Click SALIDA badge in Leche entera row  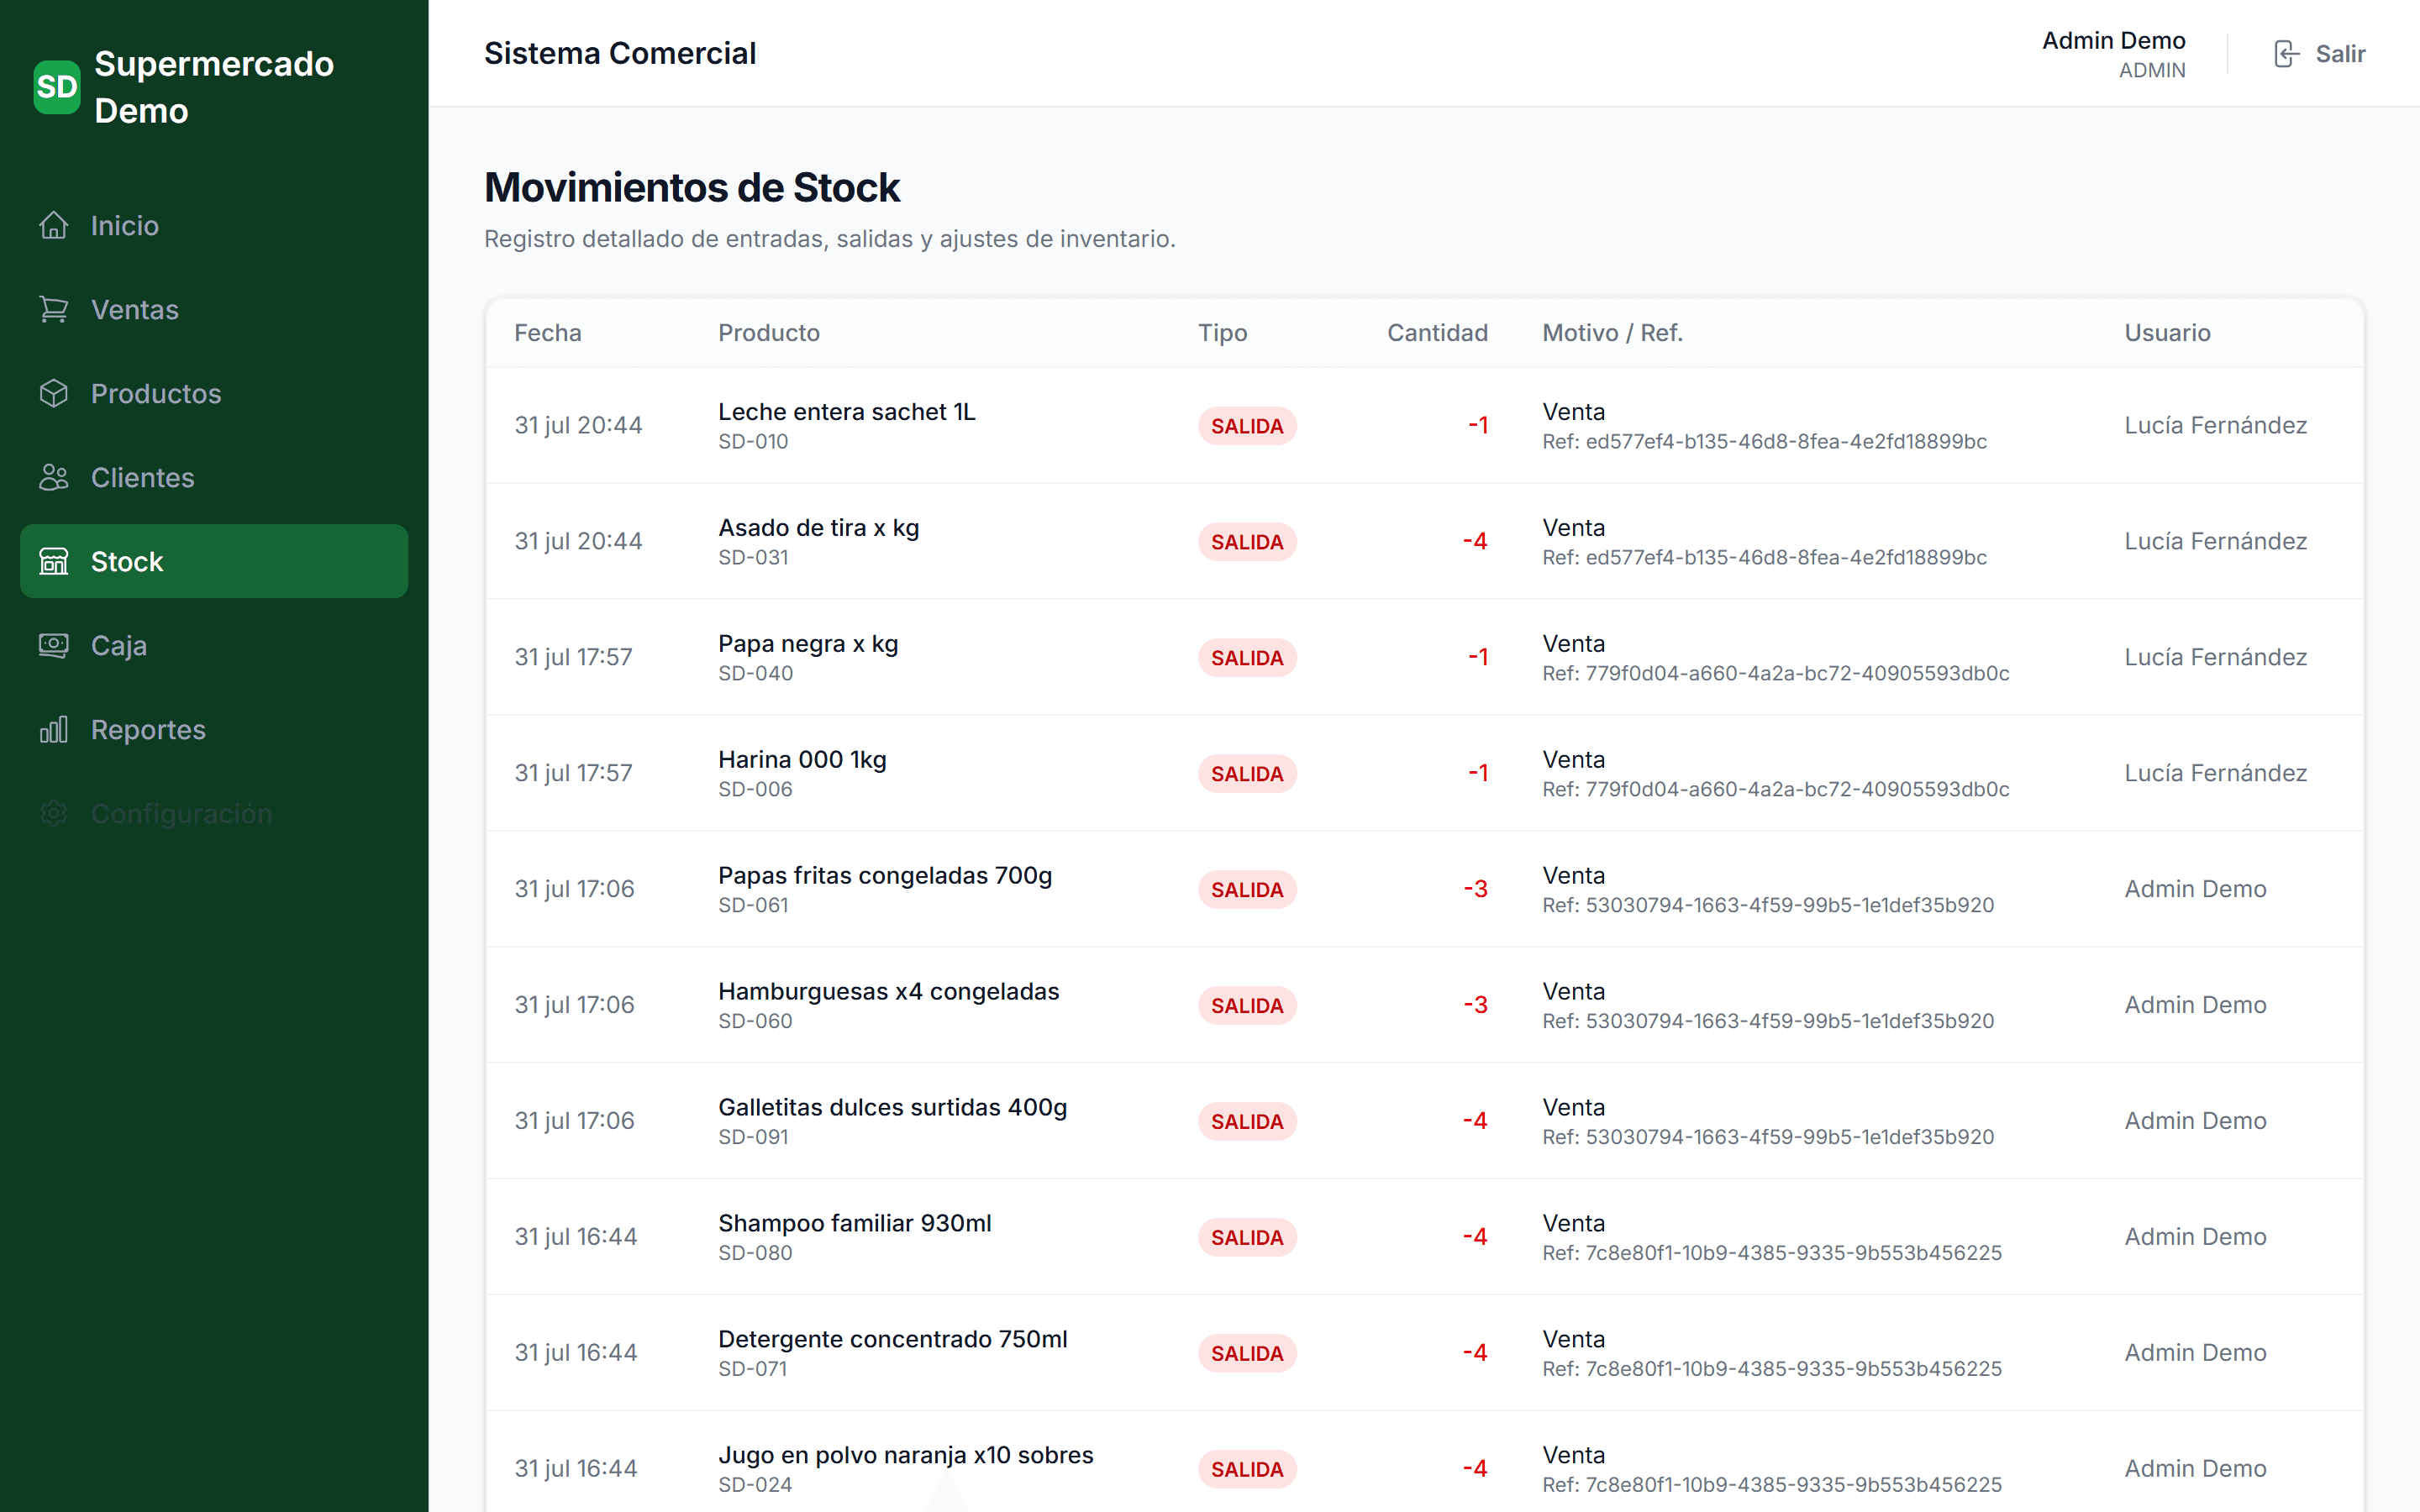[1247, 426]
